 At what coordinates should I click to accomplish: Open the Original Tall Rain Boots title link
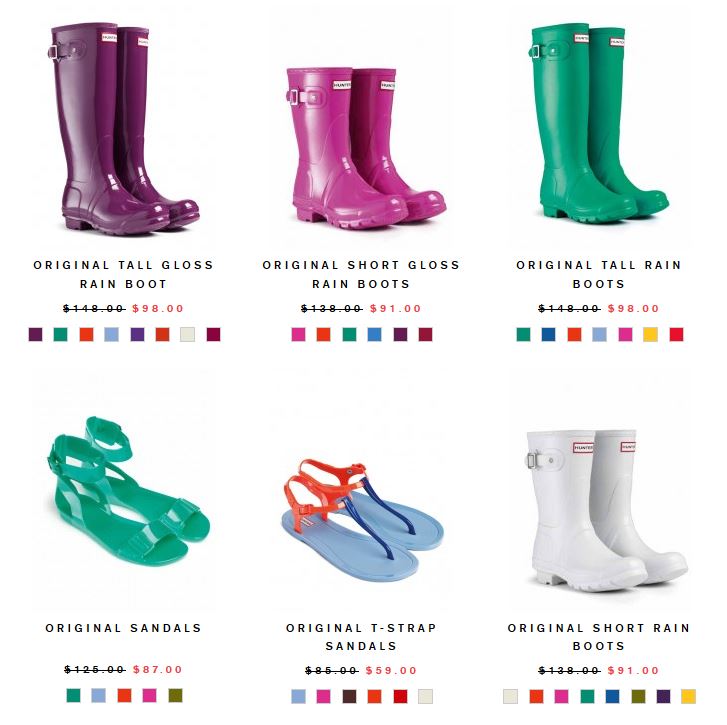coord(599,274)
